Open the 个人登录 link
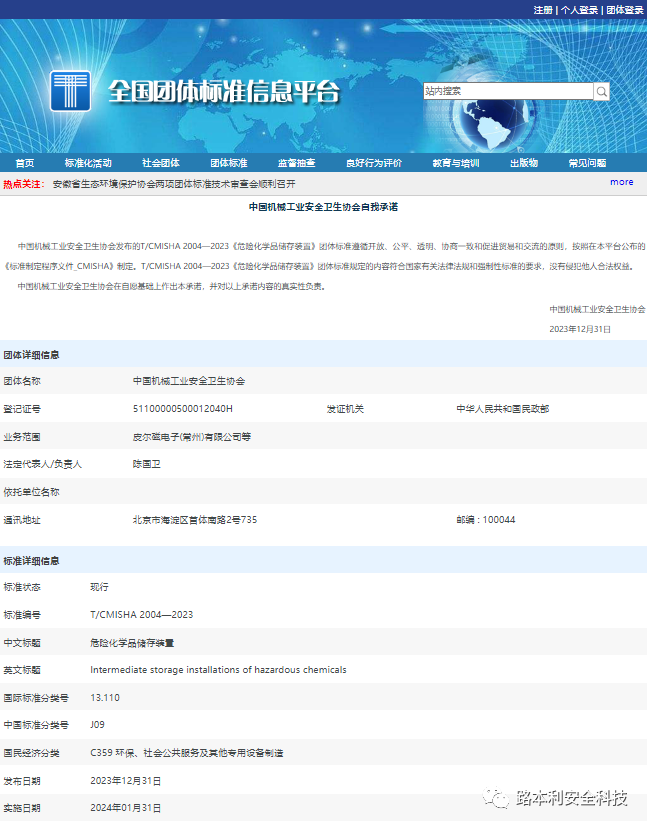This screenshot has height=827, width=648. pos(579,10)
